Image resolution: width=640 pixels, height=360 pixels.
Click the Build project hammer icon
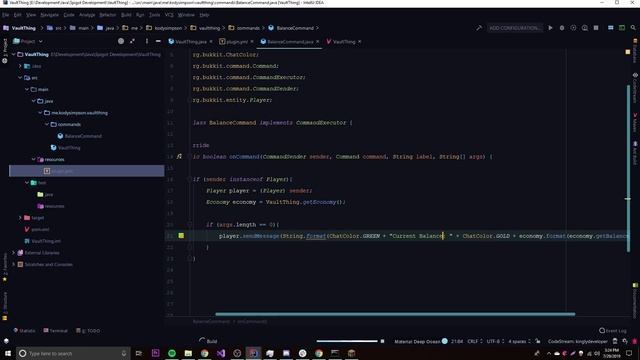pyautogui.click(x=479, y=28)
